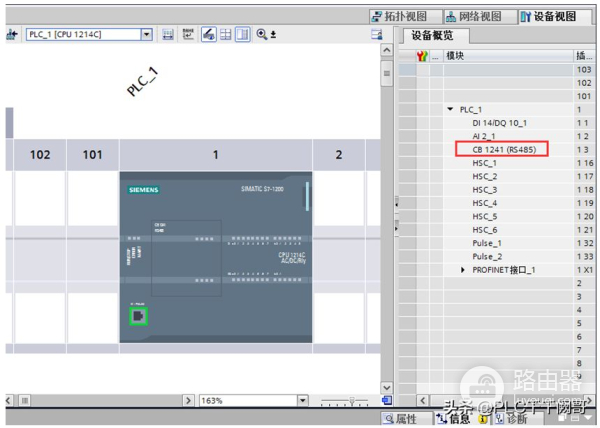Click the hardware catalog icon next to device selector
This screenshot has height=428, width=600.
tap(167, 34)
